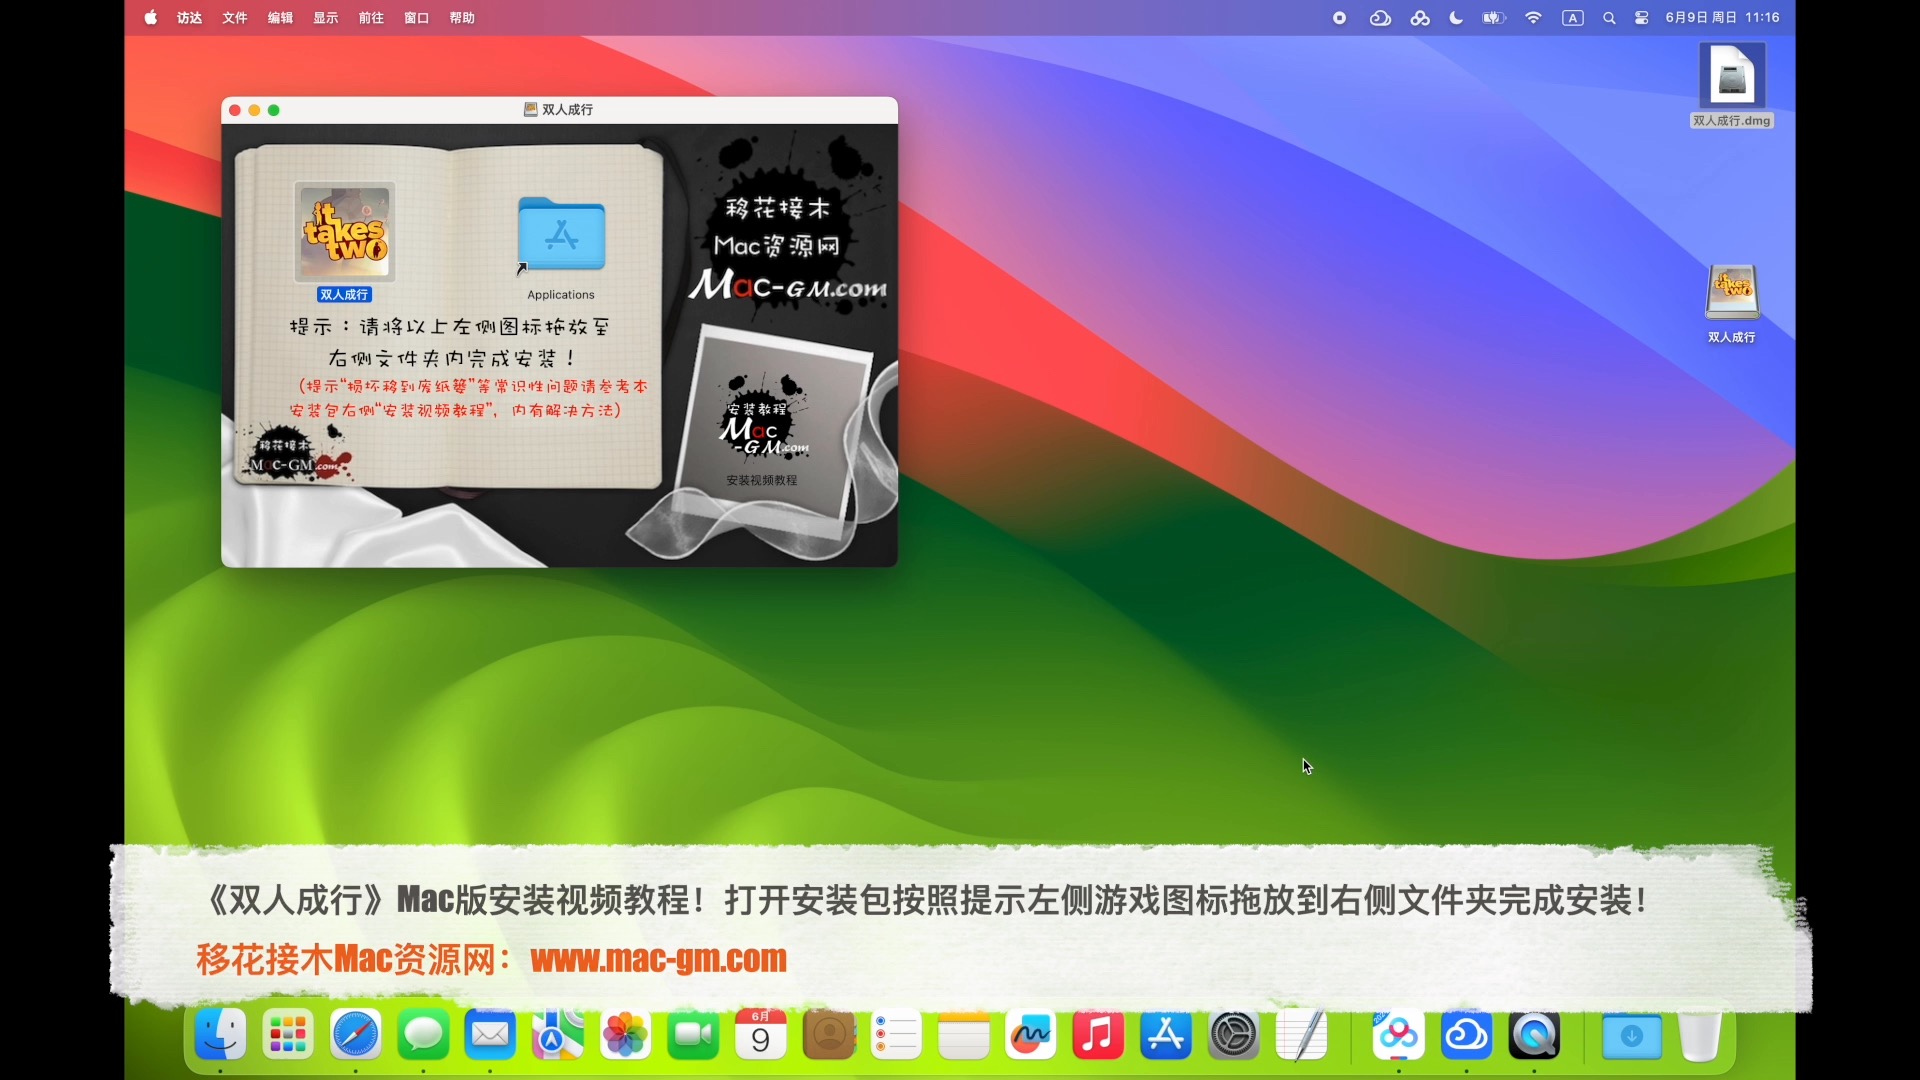Minimize the 双人成行 installer window
The image size is (1920, 1080).
tap(254, 110)
